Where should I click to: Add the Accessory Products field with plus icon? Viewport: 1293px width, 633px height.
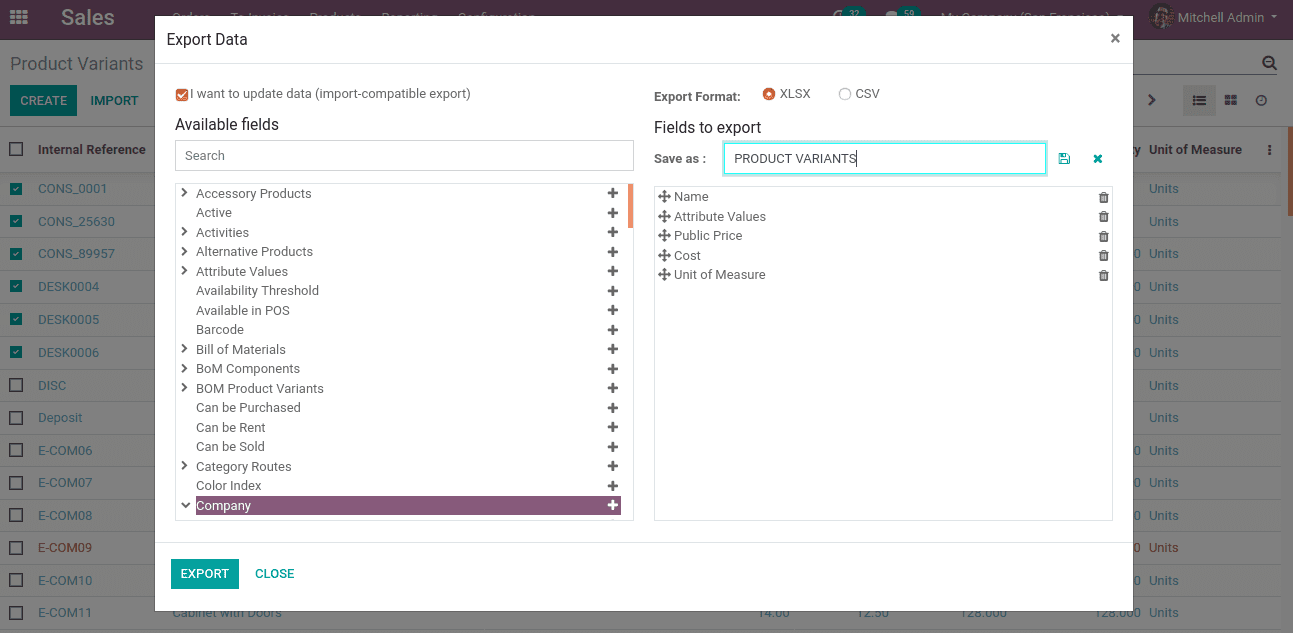pos(613,193)
